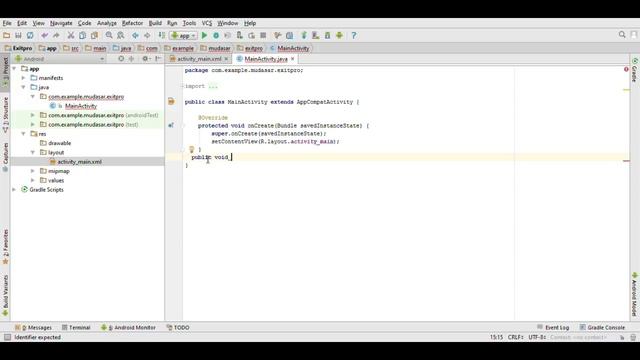Run the app with green play button
The width and height of the screenshot is (640, 360).
pyautogui.click(x=204, y=36)
